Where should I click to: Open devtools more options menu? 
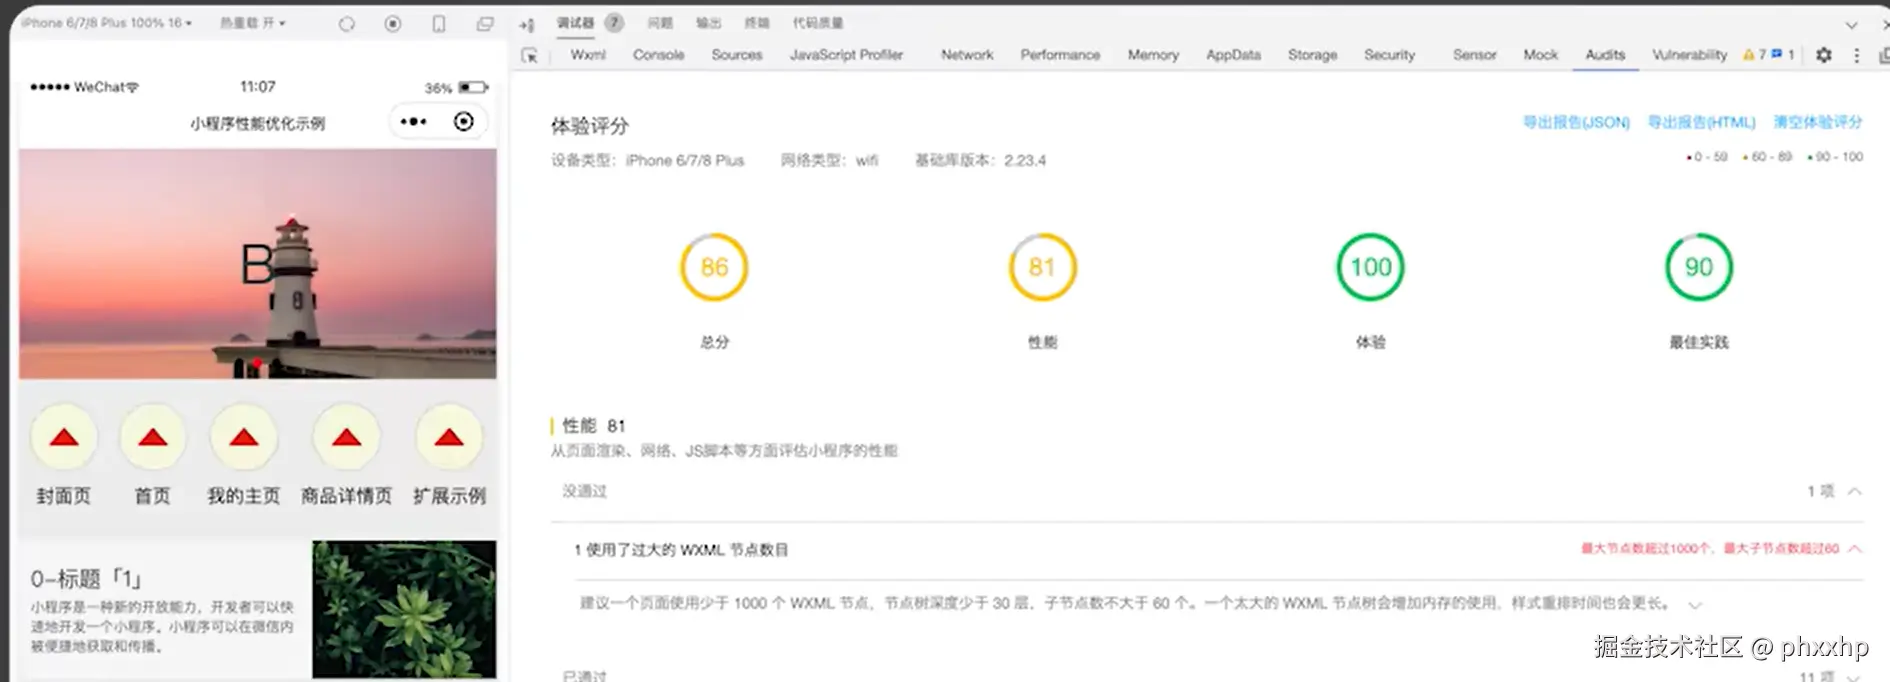(x=1857, y=55)
